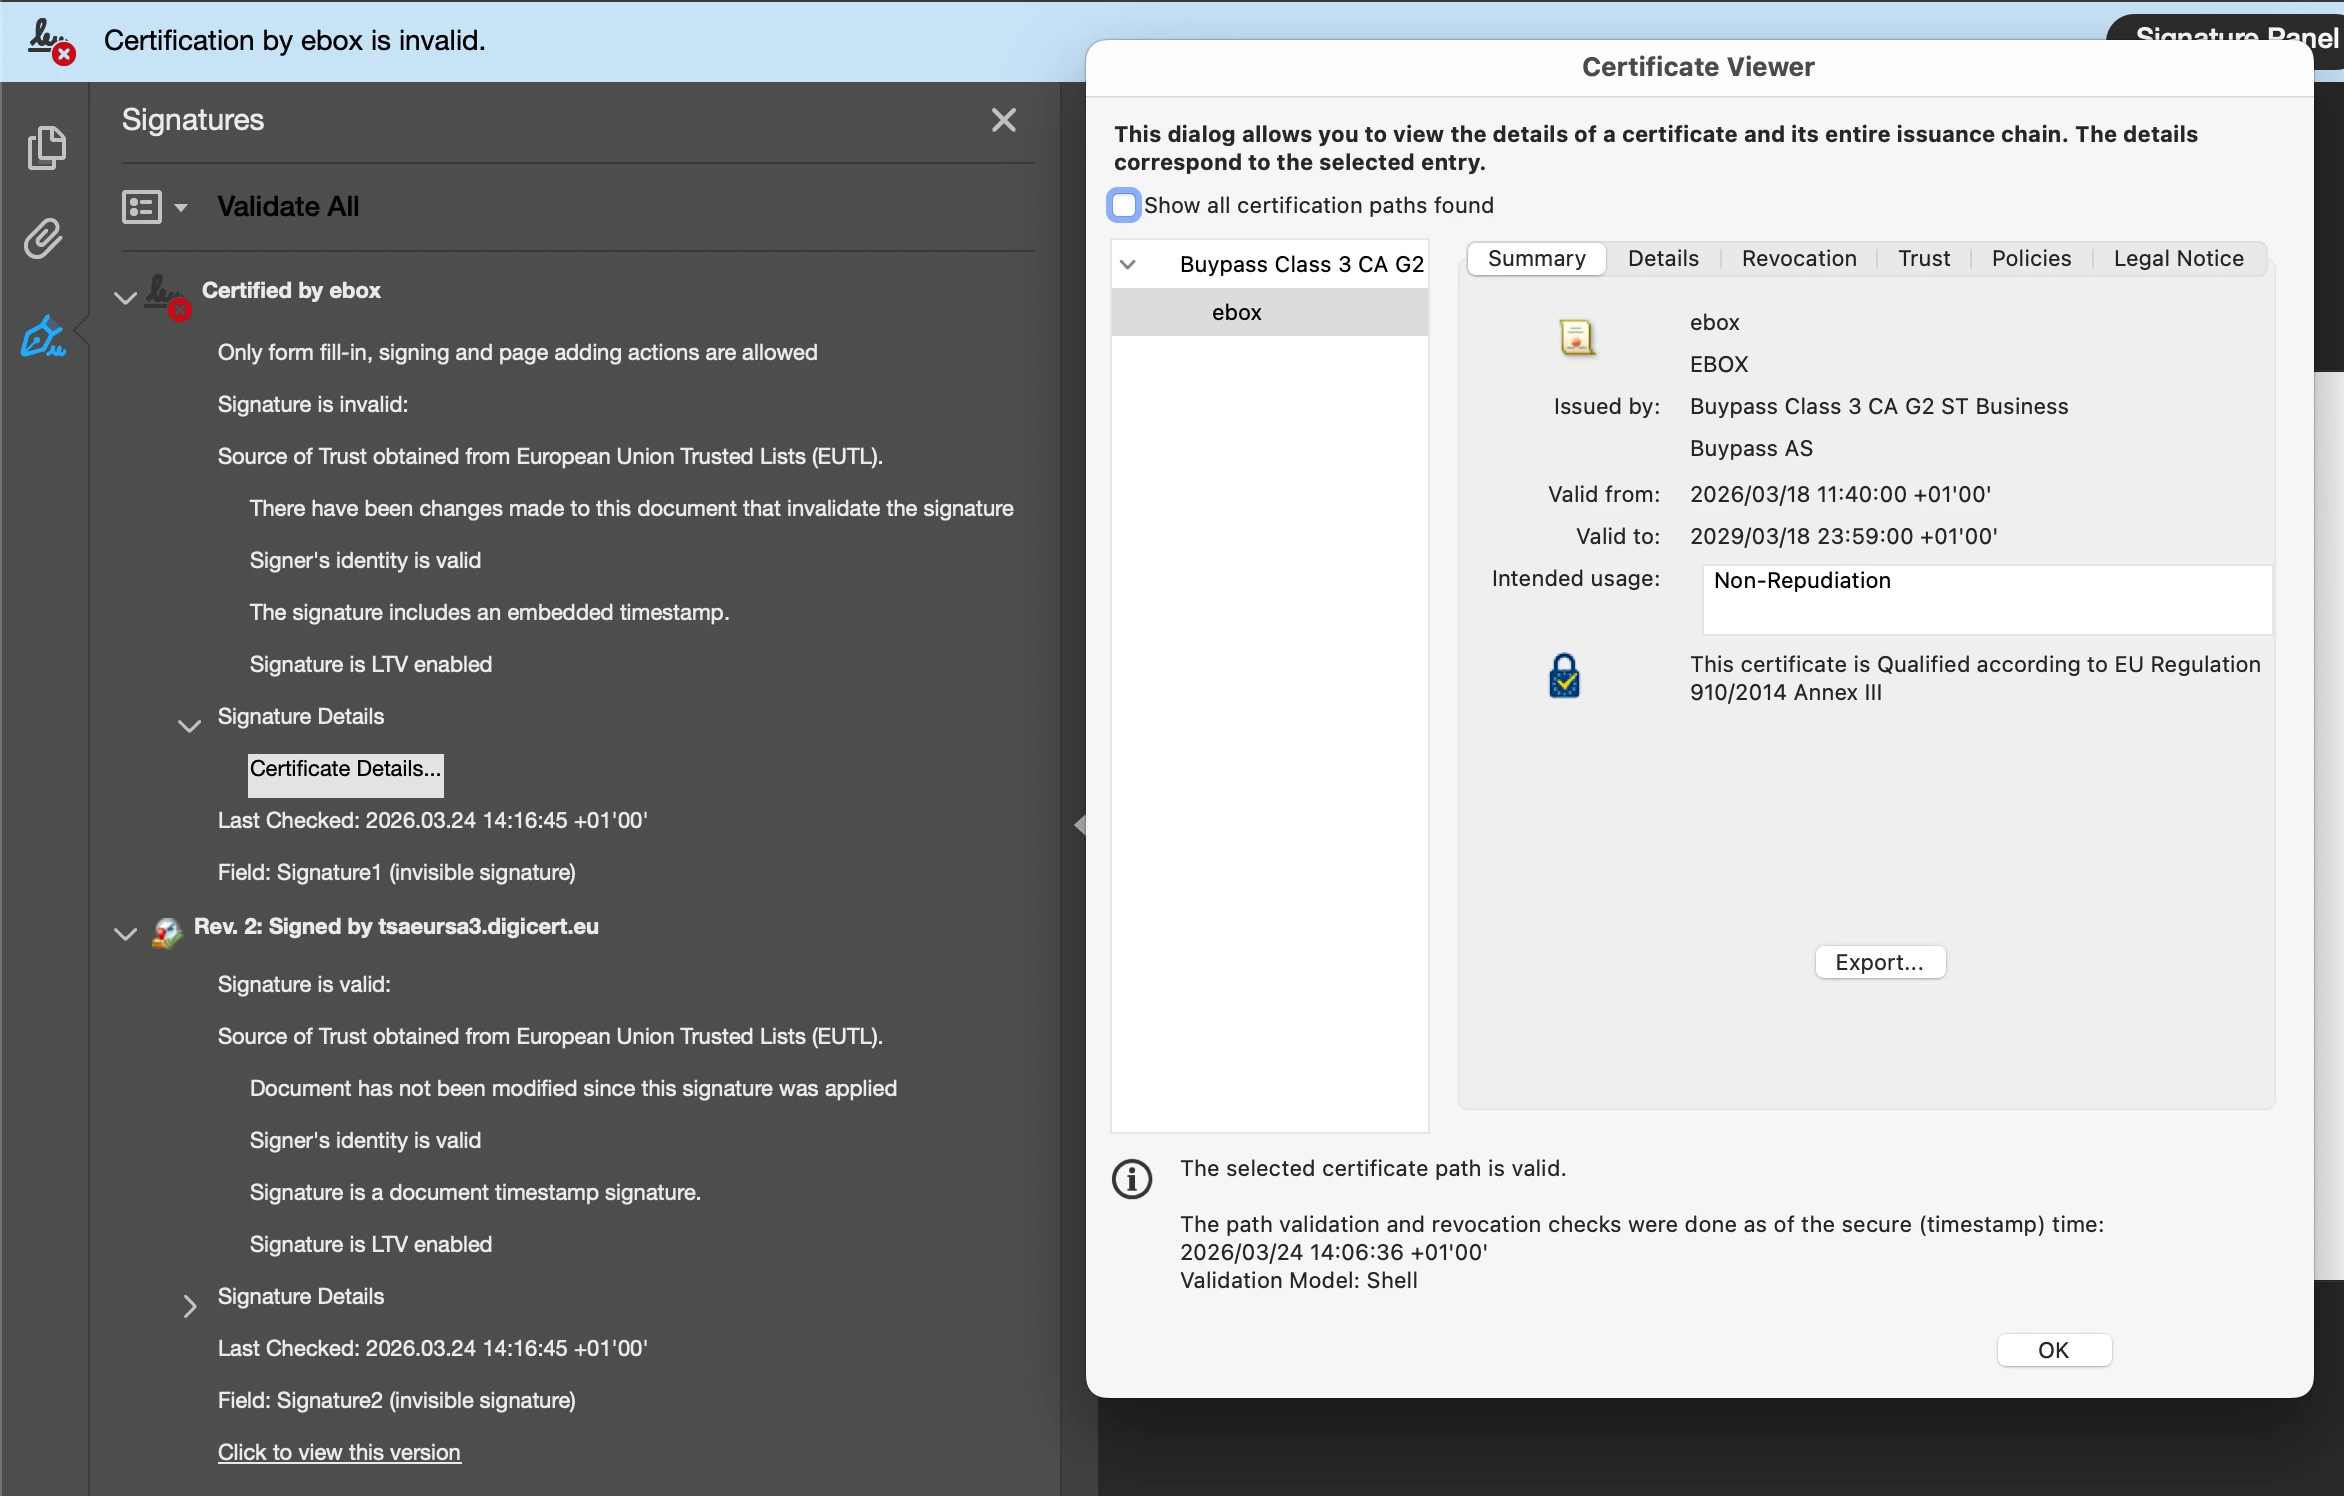Select the ebox certificate in chain list
The width and height of the screenshot is (2344, 1496).
tap(1236, 313)
